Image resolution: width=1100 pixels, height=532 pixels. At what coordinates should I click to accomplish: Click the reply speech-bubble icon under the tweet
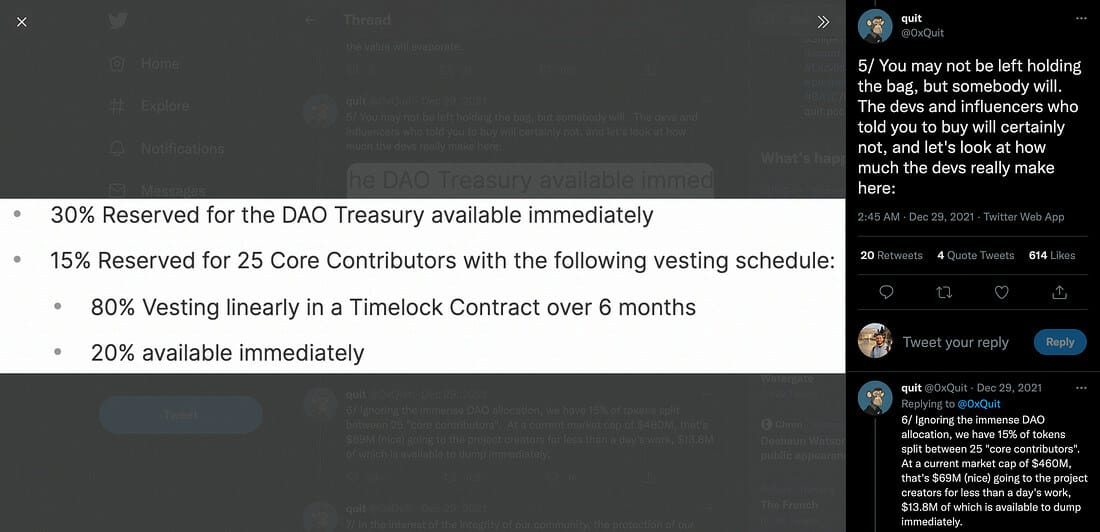tap(886, 292)
